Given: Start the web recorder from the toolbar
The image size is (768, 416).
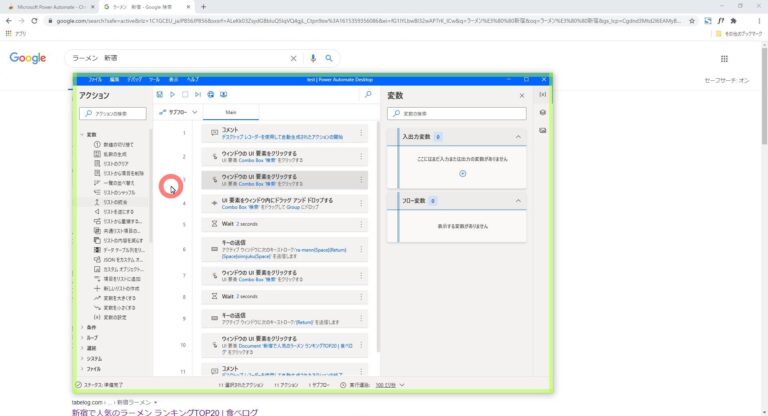Looking at the screenshot, I should (211, 95).
